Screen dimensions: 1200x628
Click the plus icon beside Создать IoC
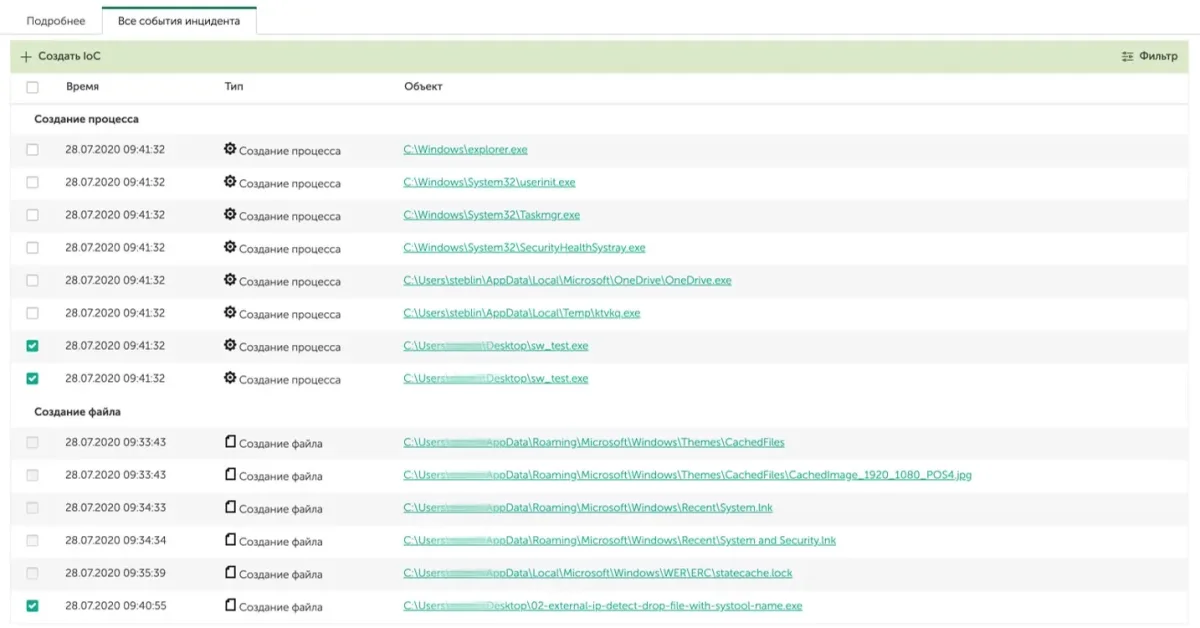(x=26, y=57)
